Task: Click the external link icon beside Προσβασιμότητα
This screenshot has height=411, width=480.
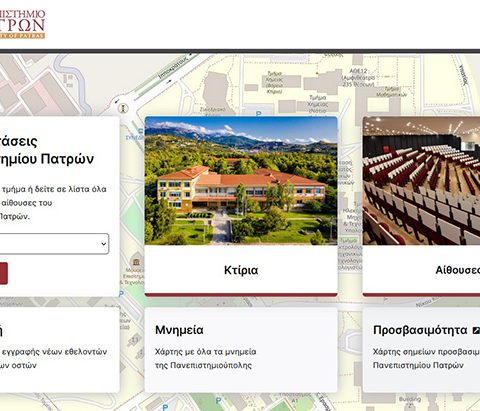Action: (x=476, y=330)
